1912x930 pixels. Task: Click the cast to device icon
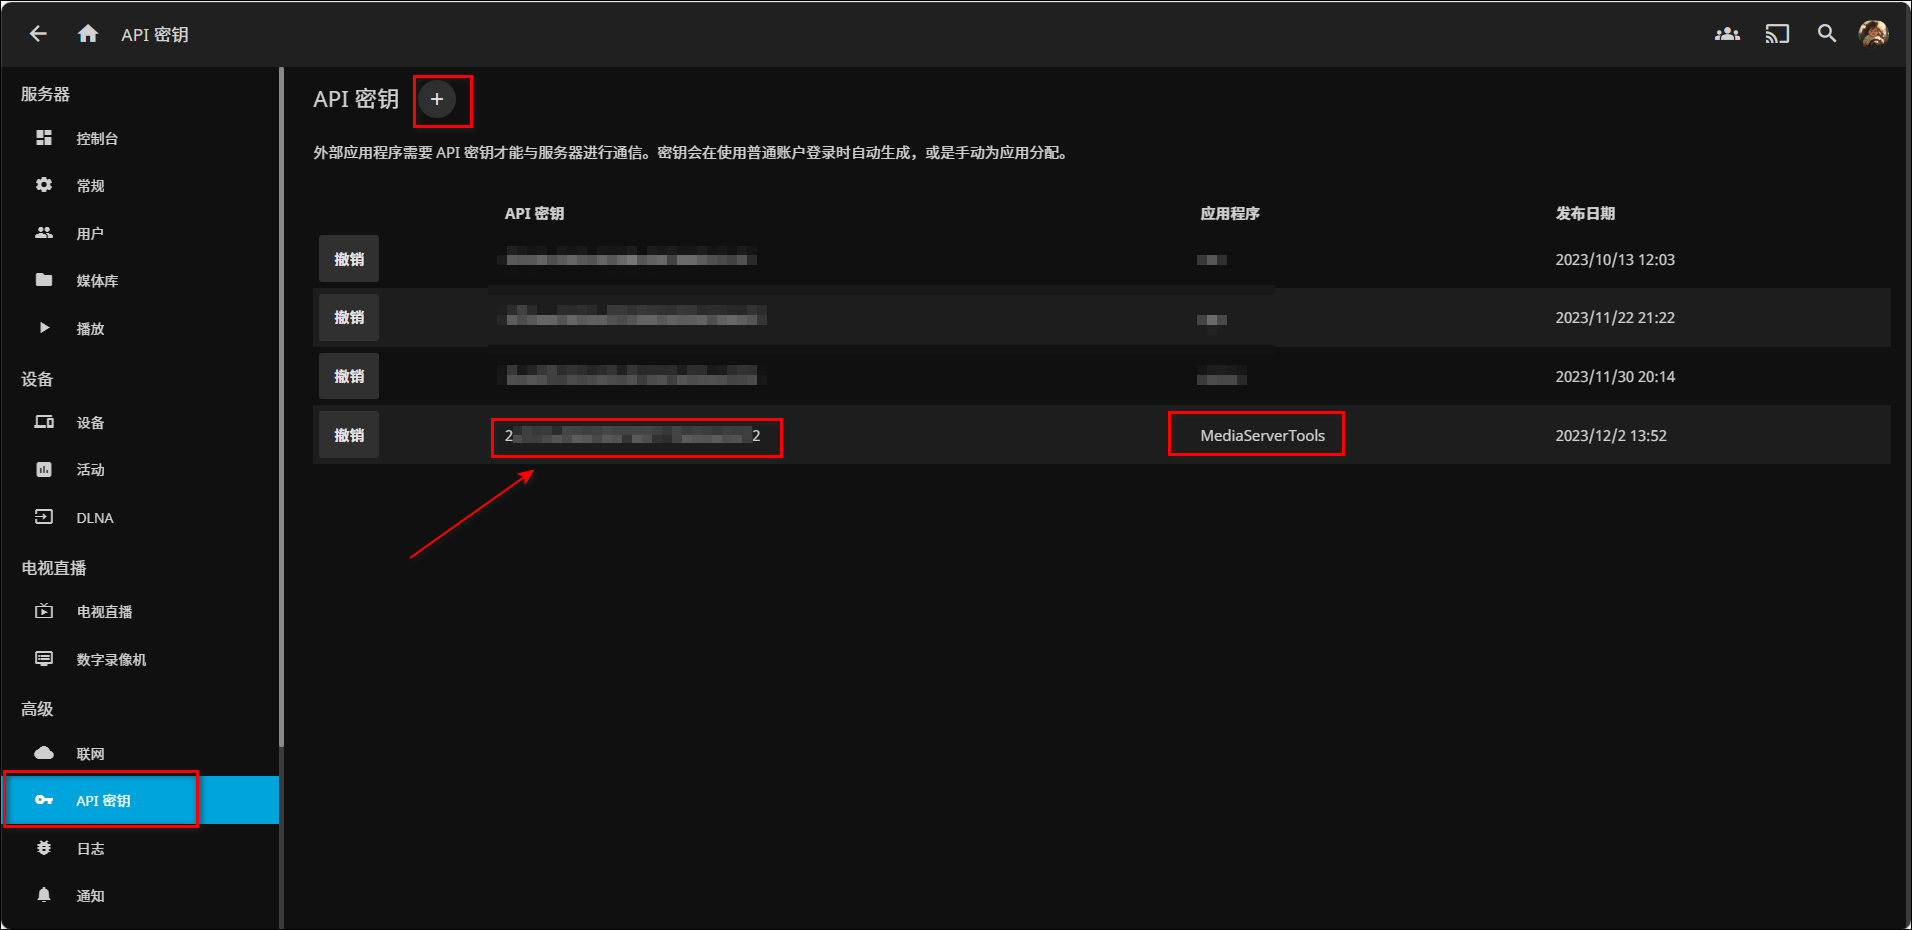(x=1777, y=34)
